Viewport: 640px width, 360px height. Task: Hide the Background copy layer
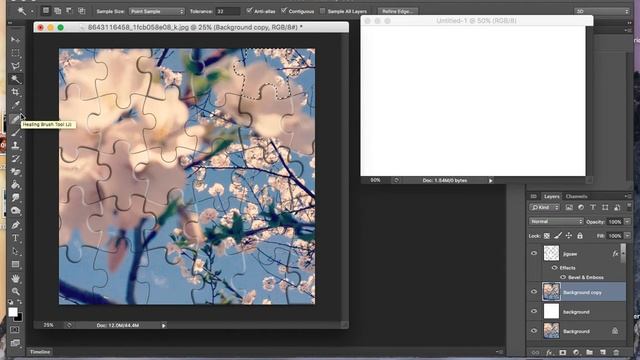coord(534,292)
